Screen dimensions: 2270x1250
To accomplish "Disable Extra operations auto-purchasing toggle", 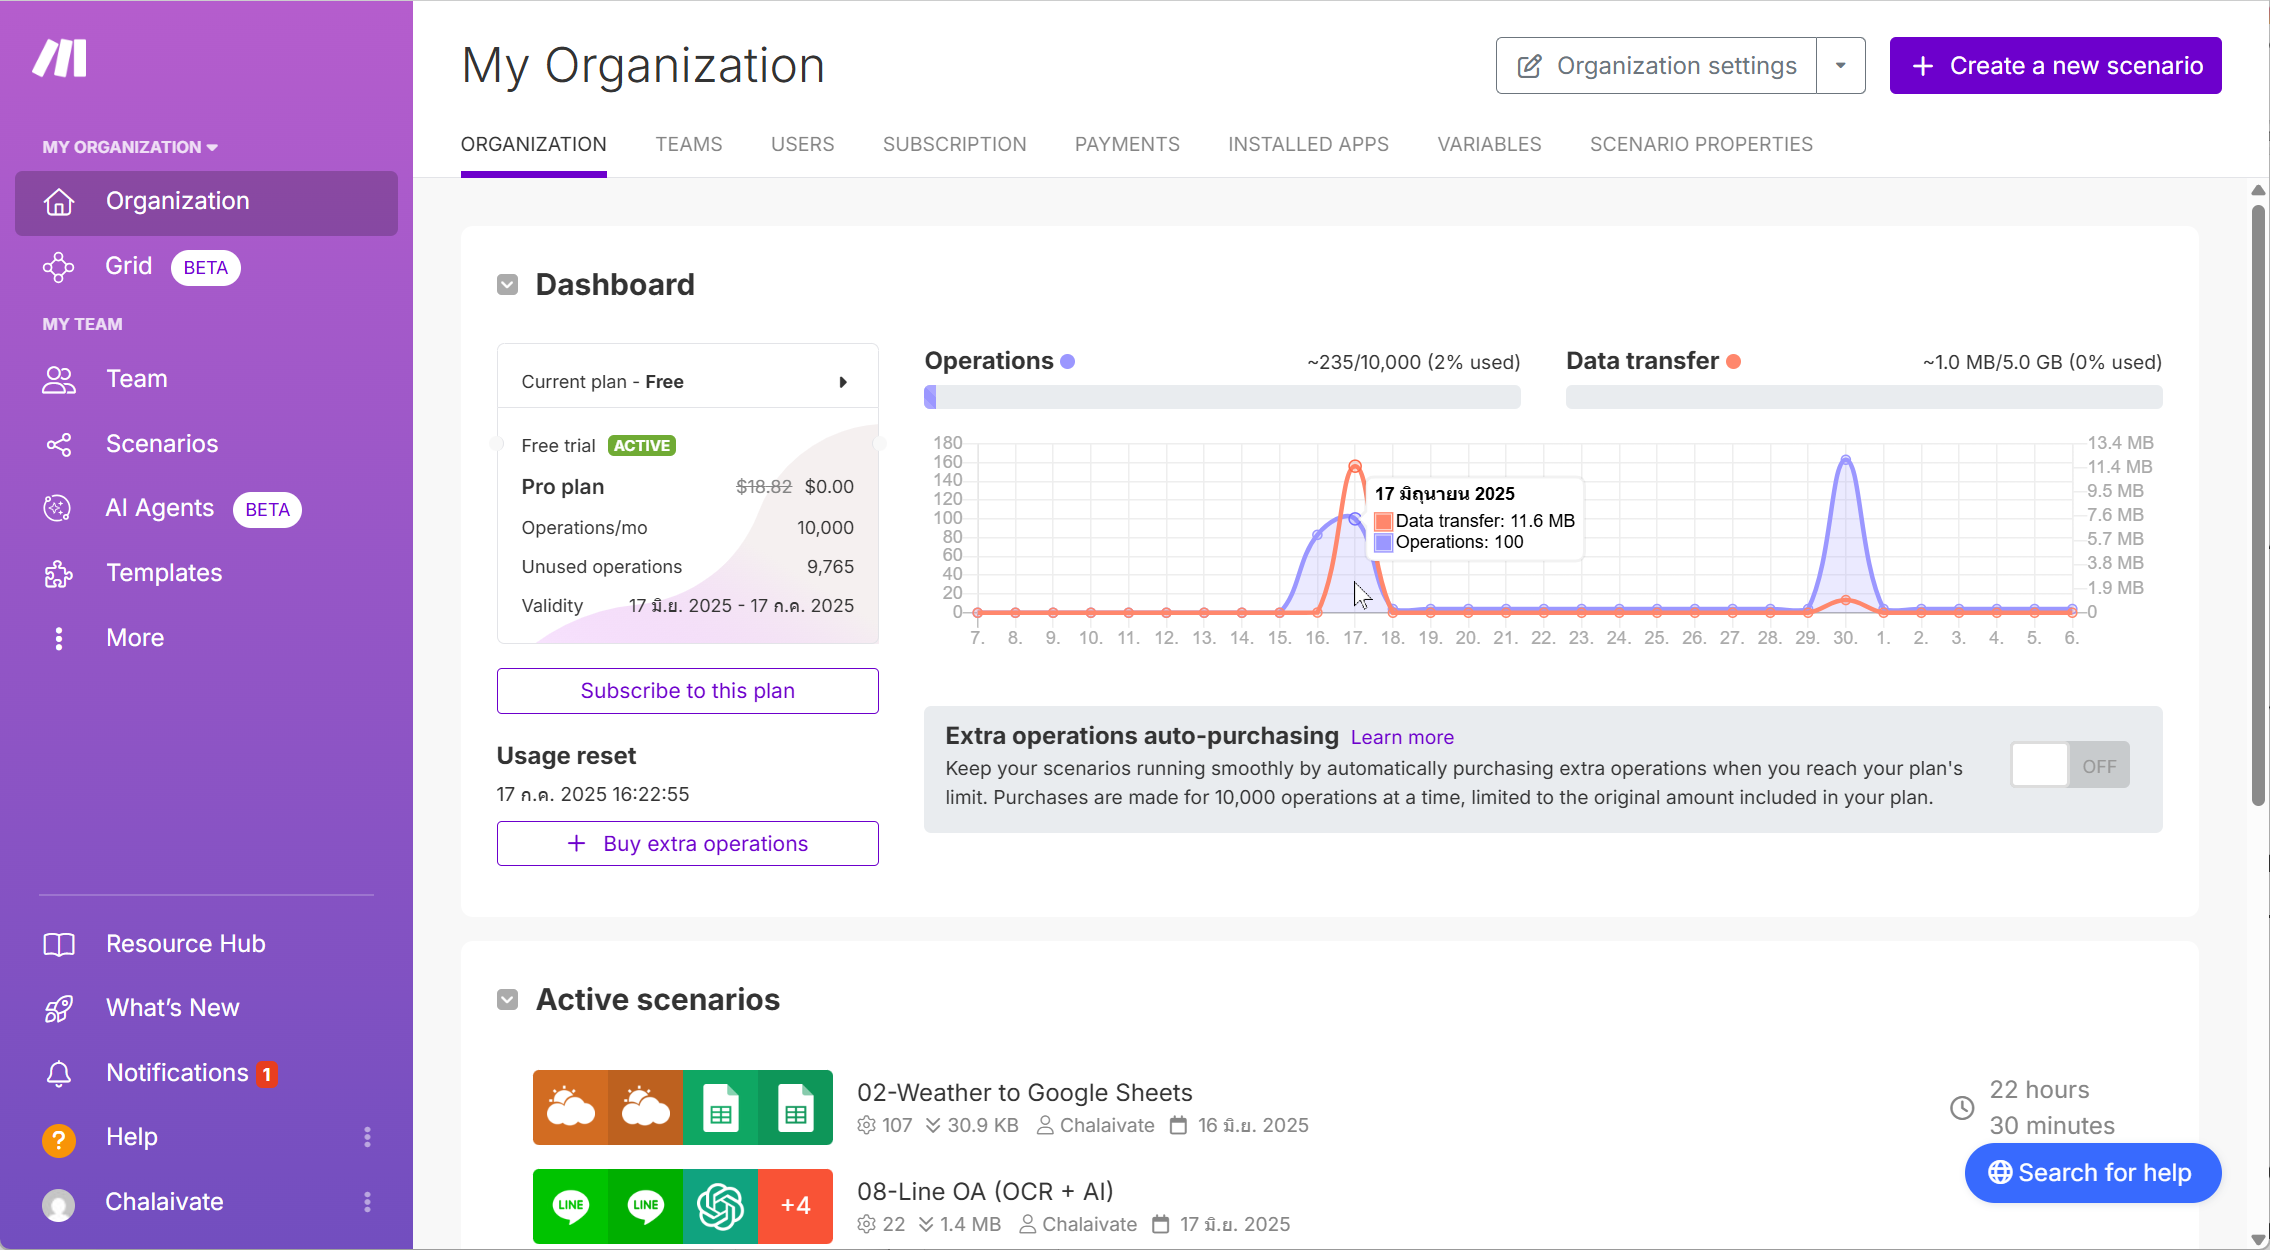I will [2069, 765].
